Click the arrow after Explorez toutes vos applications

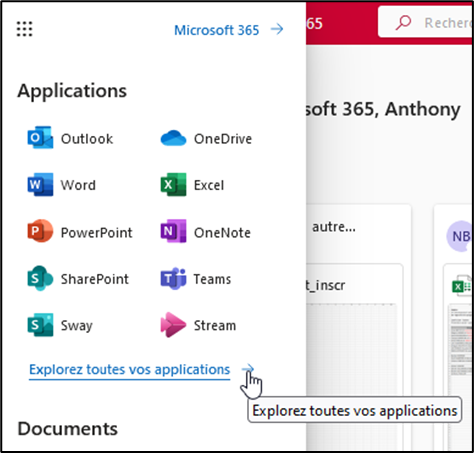(248, 369)
